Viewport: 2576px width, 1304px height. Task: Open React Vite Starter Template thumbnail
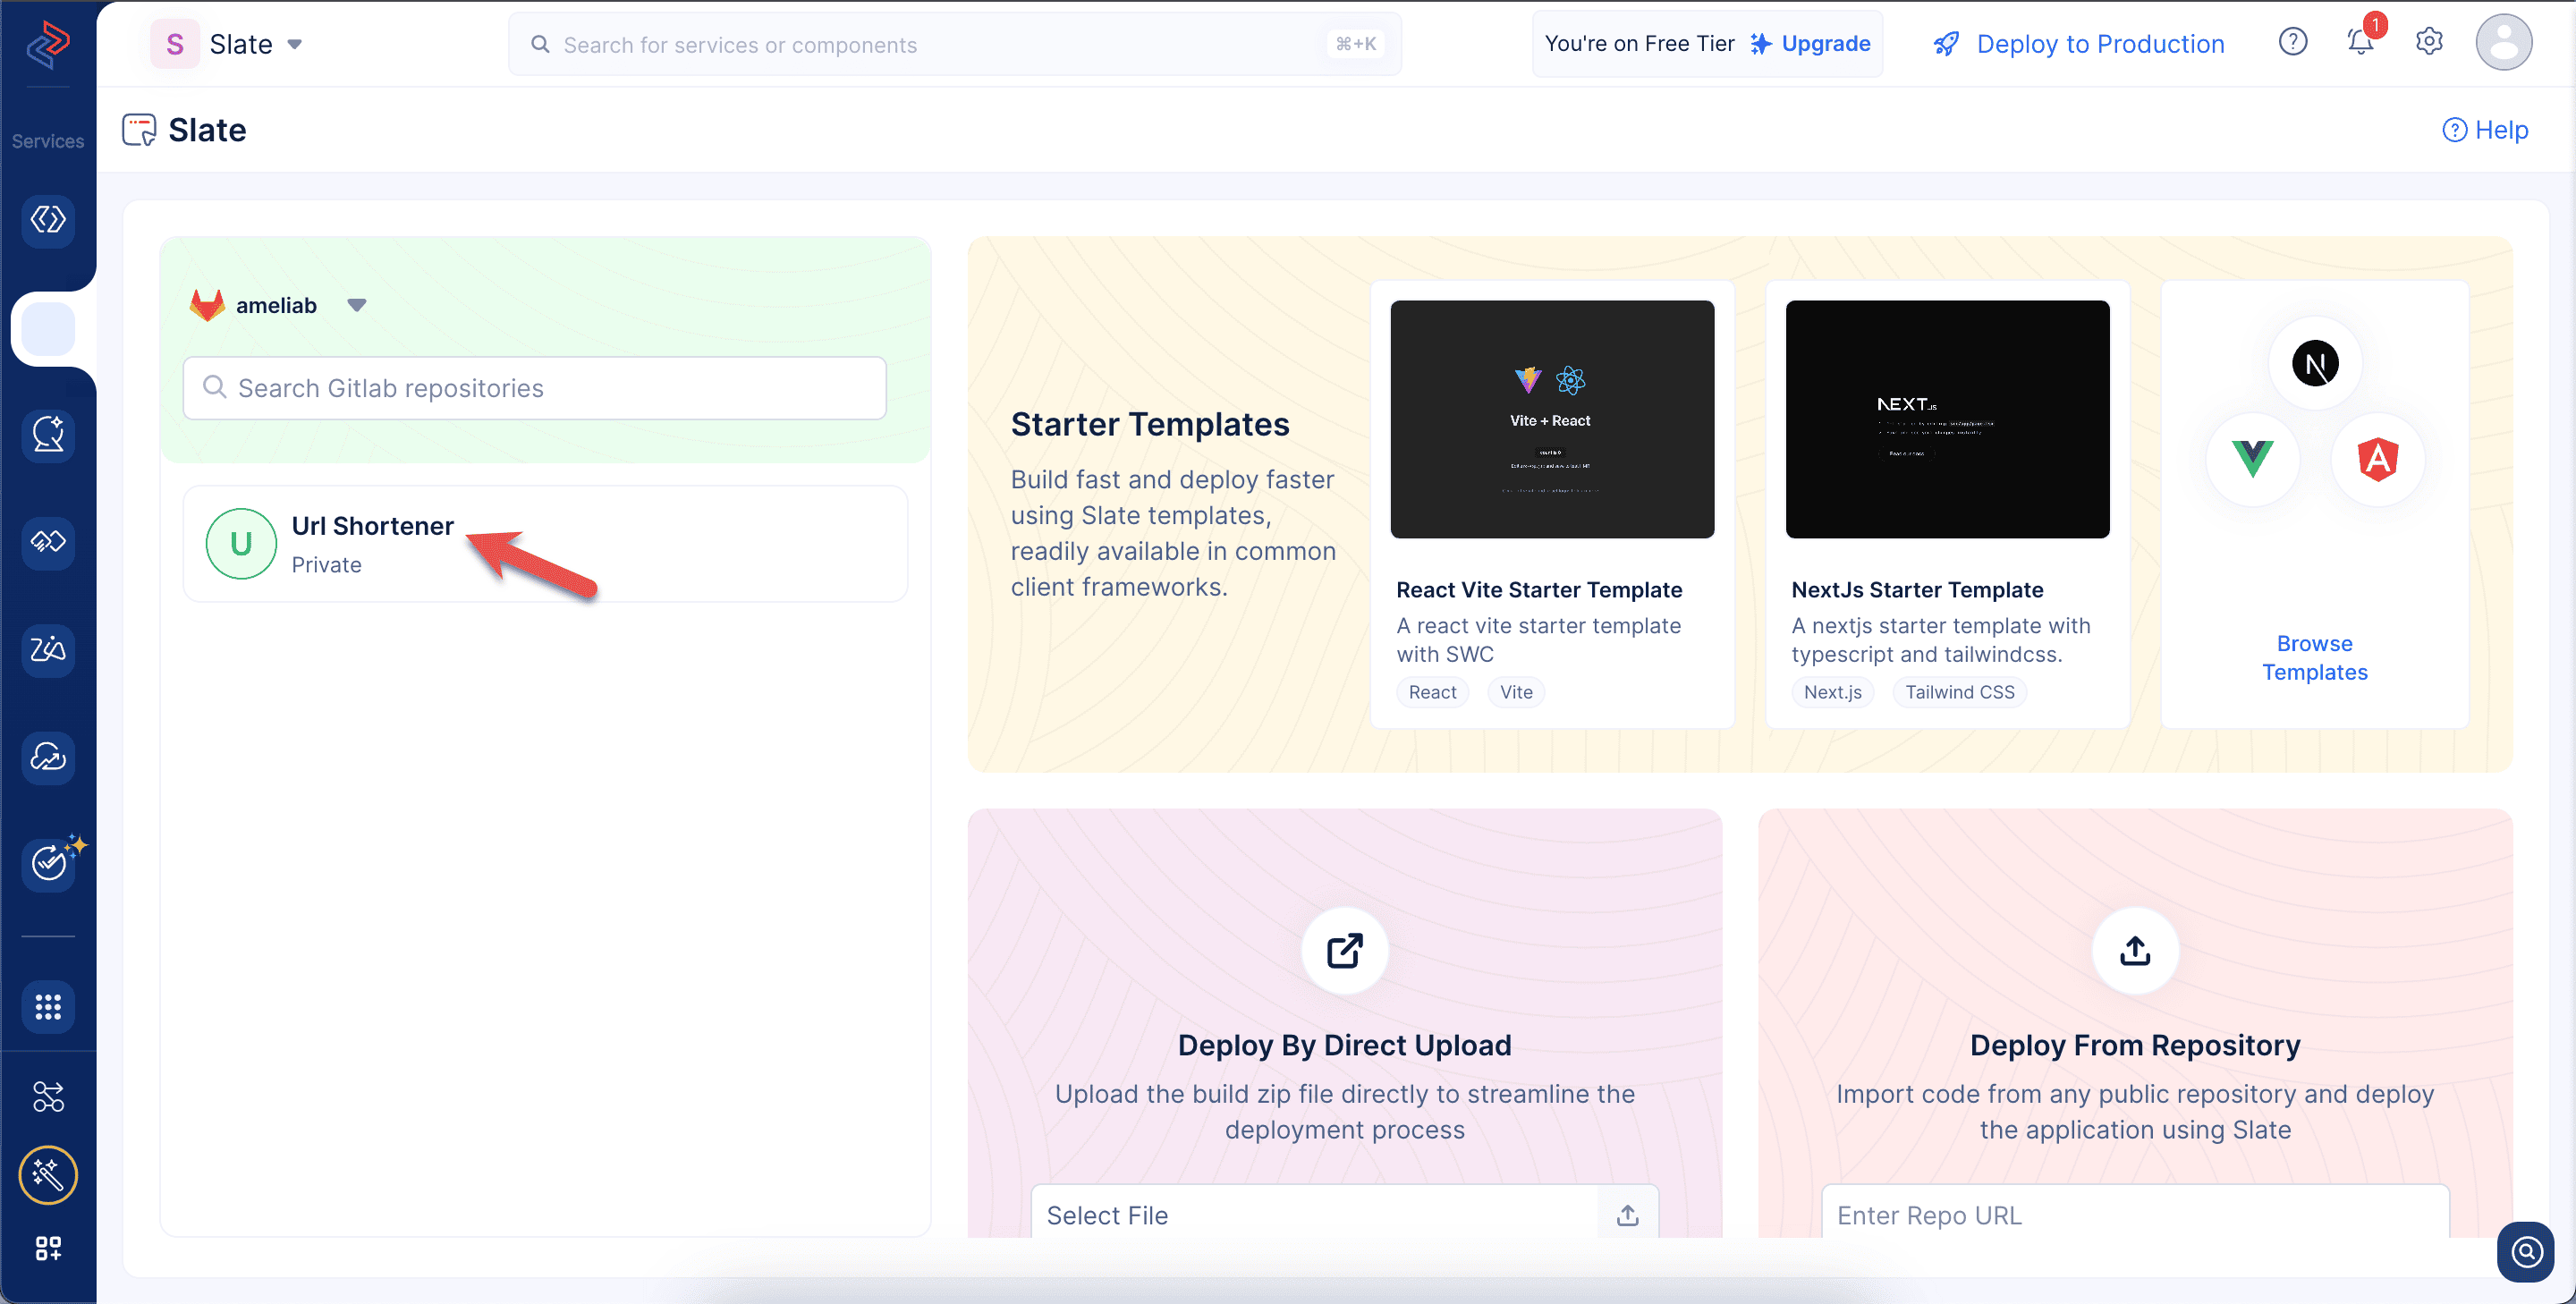[1552, 419]
